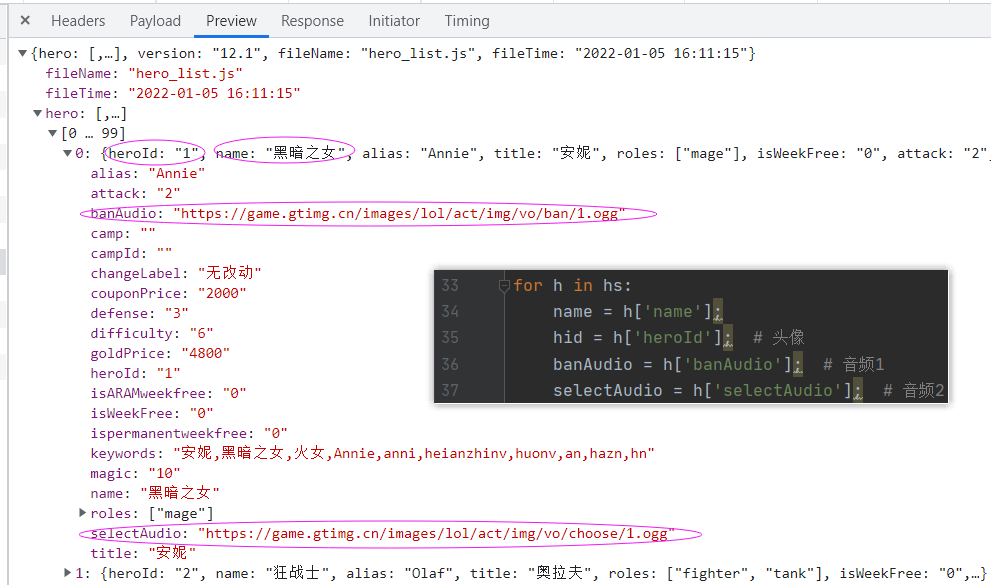Click the banAudio URL value
The height and width of the screenshot is (585, 991).
pyautogui.click(x=399, y=214)
